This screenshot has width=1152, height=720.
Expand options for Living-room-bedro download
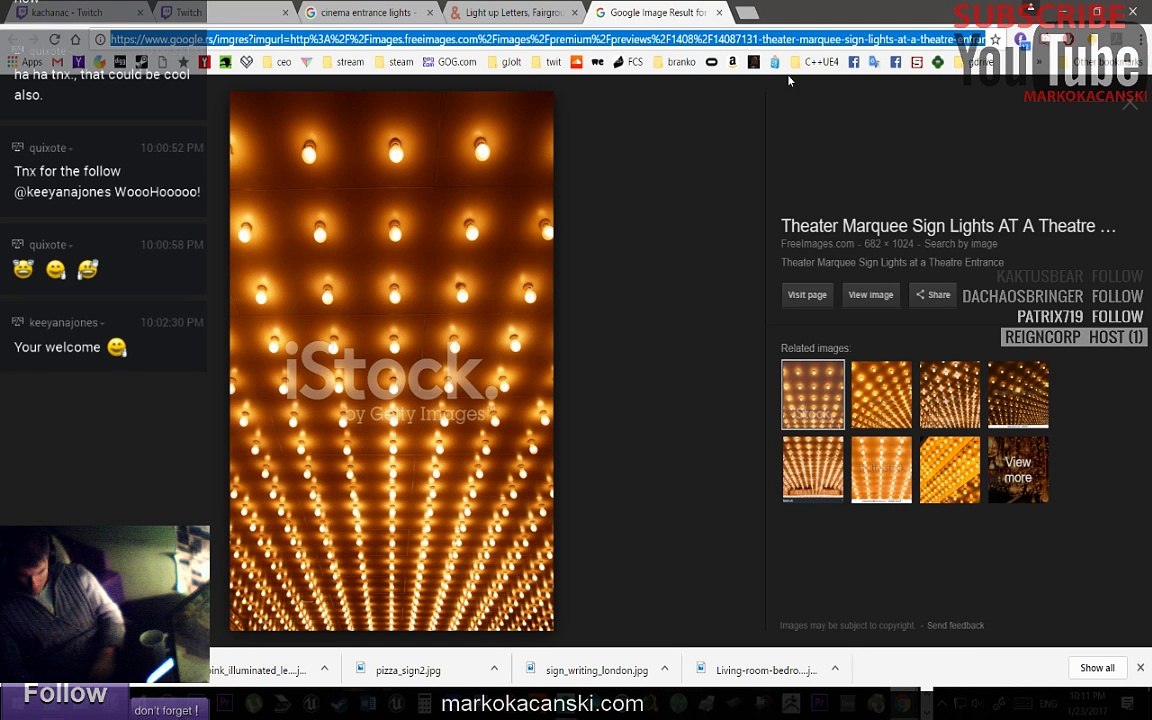click(835, 669)
